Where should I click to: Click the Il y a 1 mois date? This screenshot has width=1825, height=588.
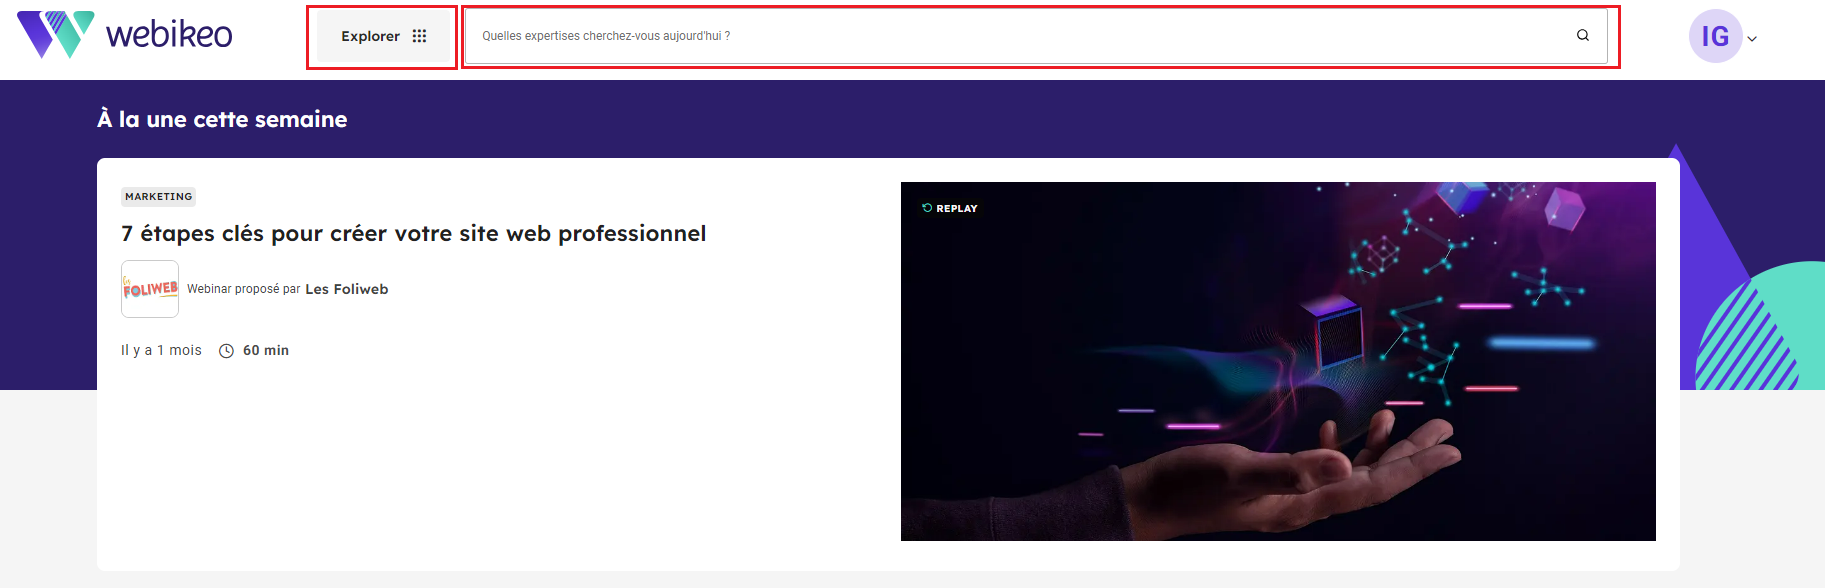pos(161,351)
